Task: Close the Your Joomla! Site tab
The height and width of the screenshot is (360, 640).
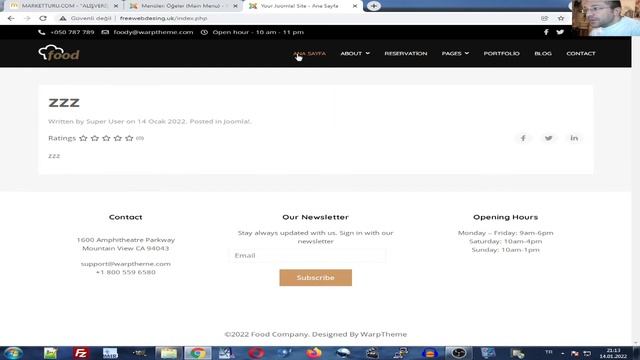Action: [x=355, y=6]
